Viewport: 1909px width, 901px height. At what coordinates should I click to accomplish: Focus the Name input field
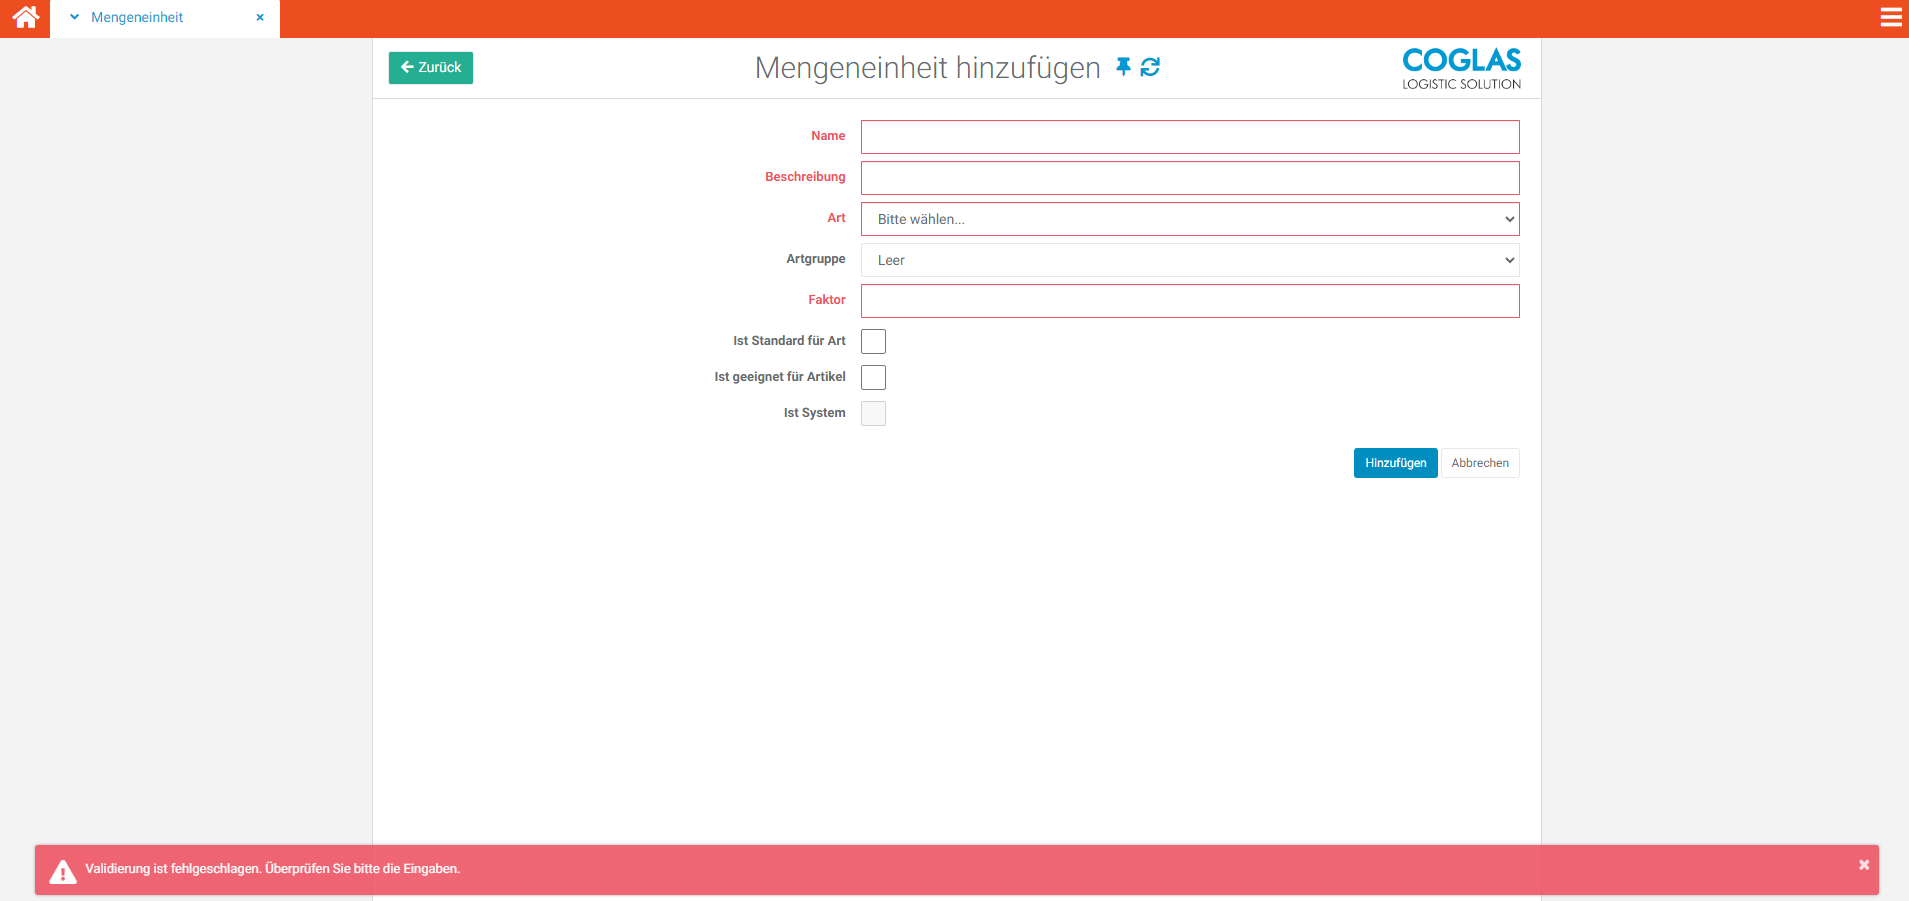pyautogui.click(x=1189, y=137)
